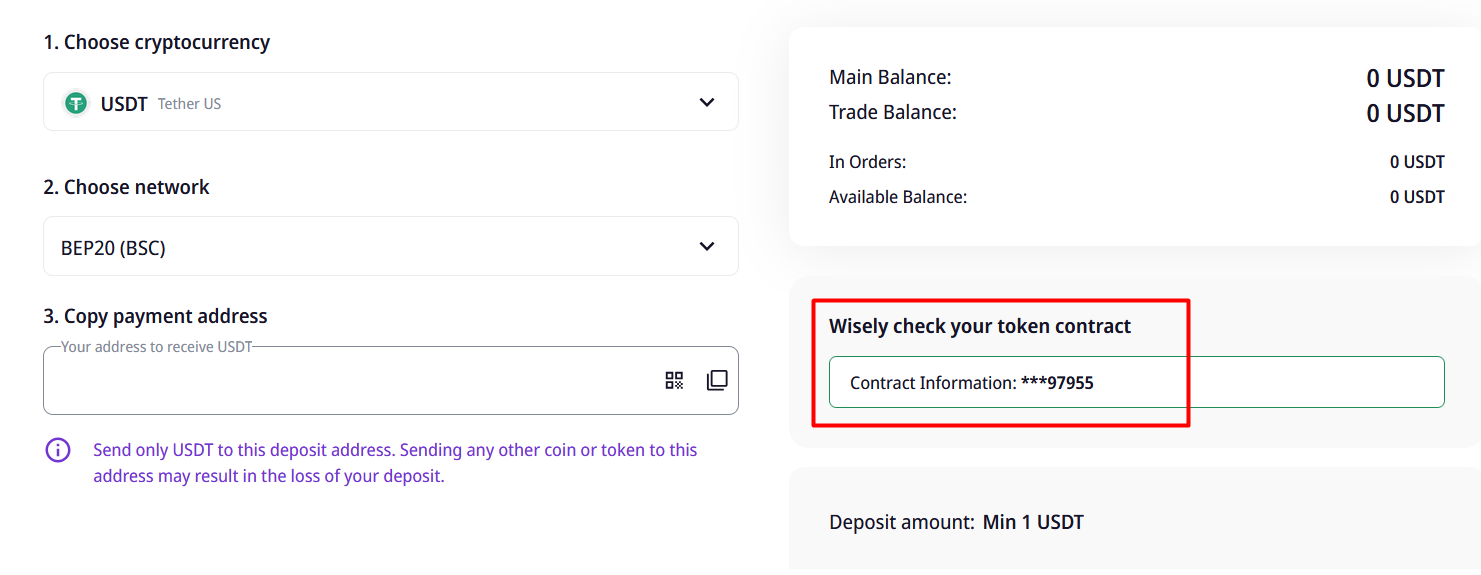Click the green Tether USDT logo
Image resolution: width=1481 pixels, height=575 pixels.
76,103
